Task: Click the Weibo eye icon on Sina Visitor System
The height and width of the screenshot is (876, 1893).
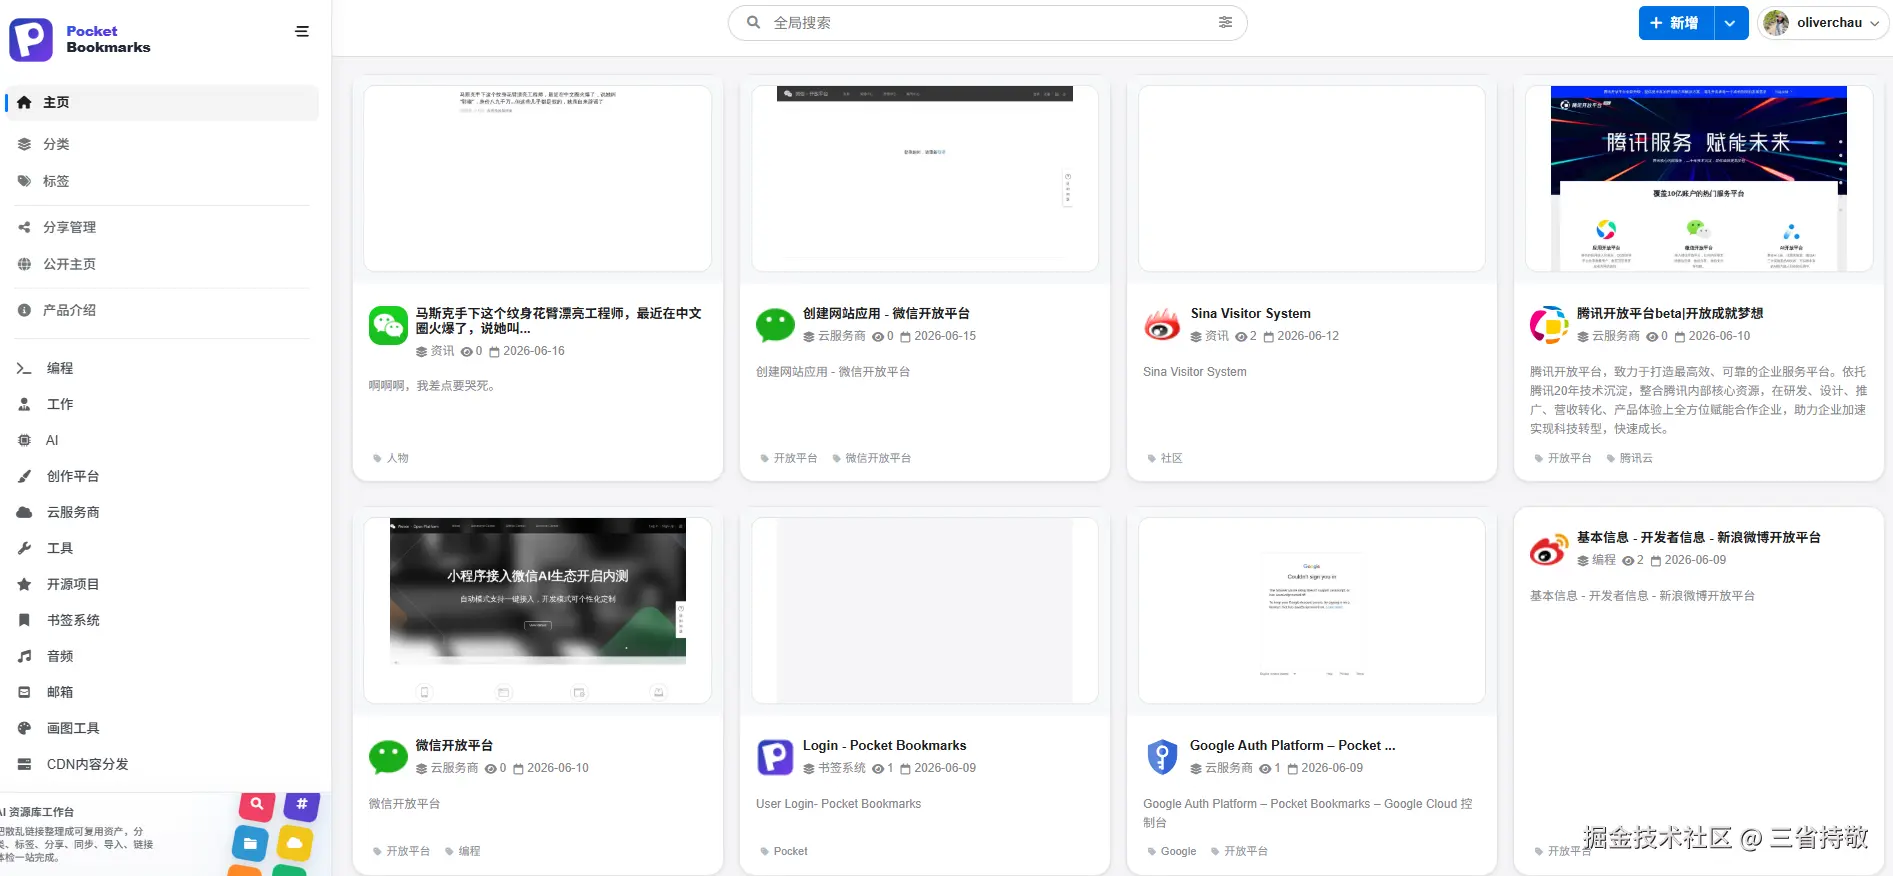Action: click(1162, 324)
